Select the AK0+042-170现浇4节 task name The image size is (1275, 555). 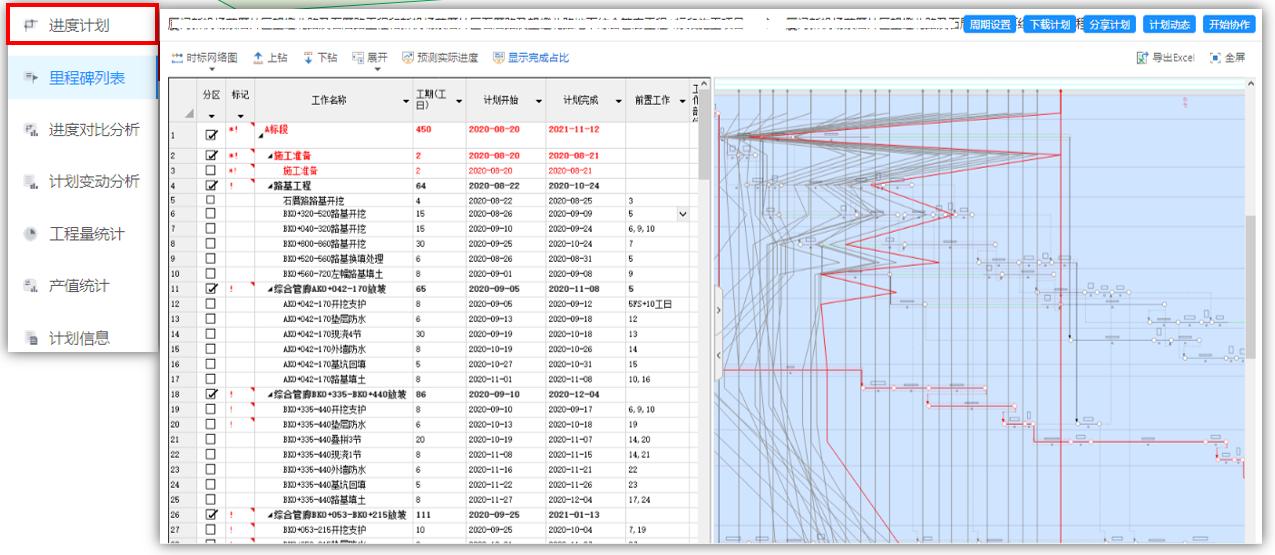tap(320, 333)
